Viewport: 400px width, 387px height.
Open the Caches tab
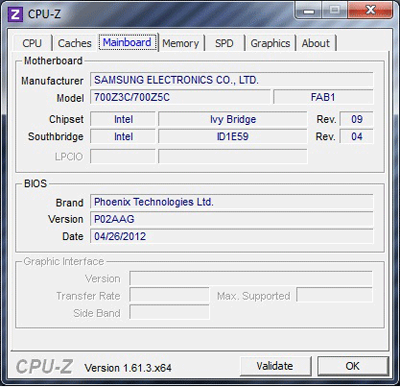(75, 43)
